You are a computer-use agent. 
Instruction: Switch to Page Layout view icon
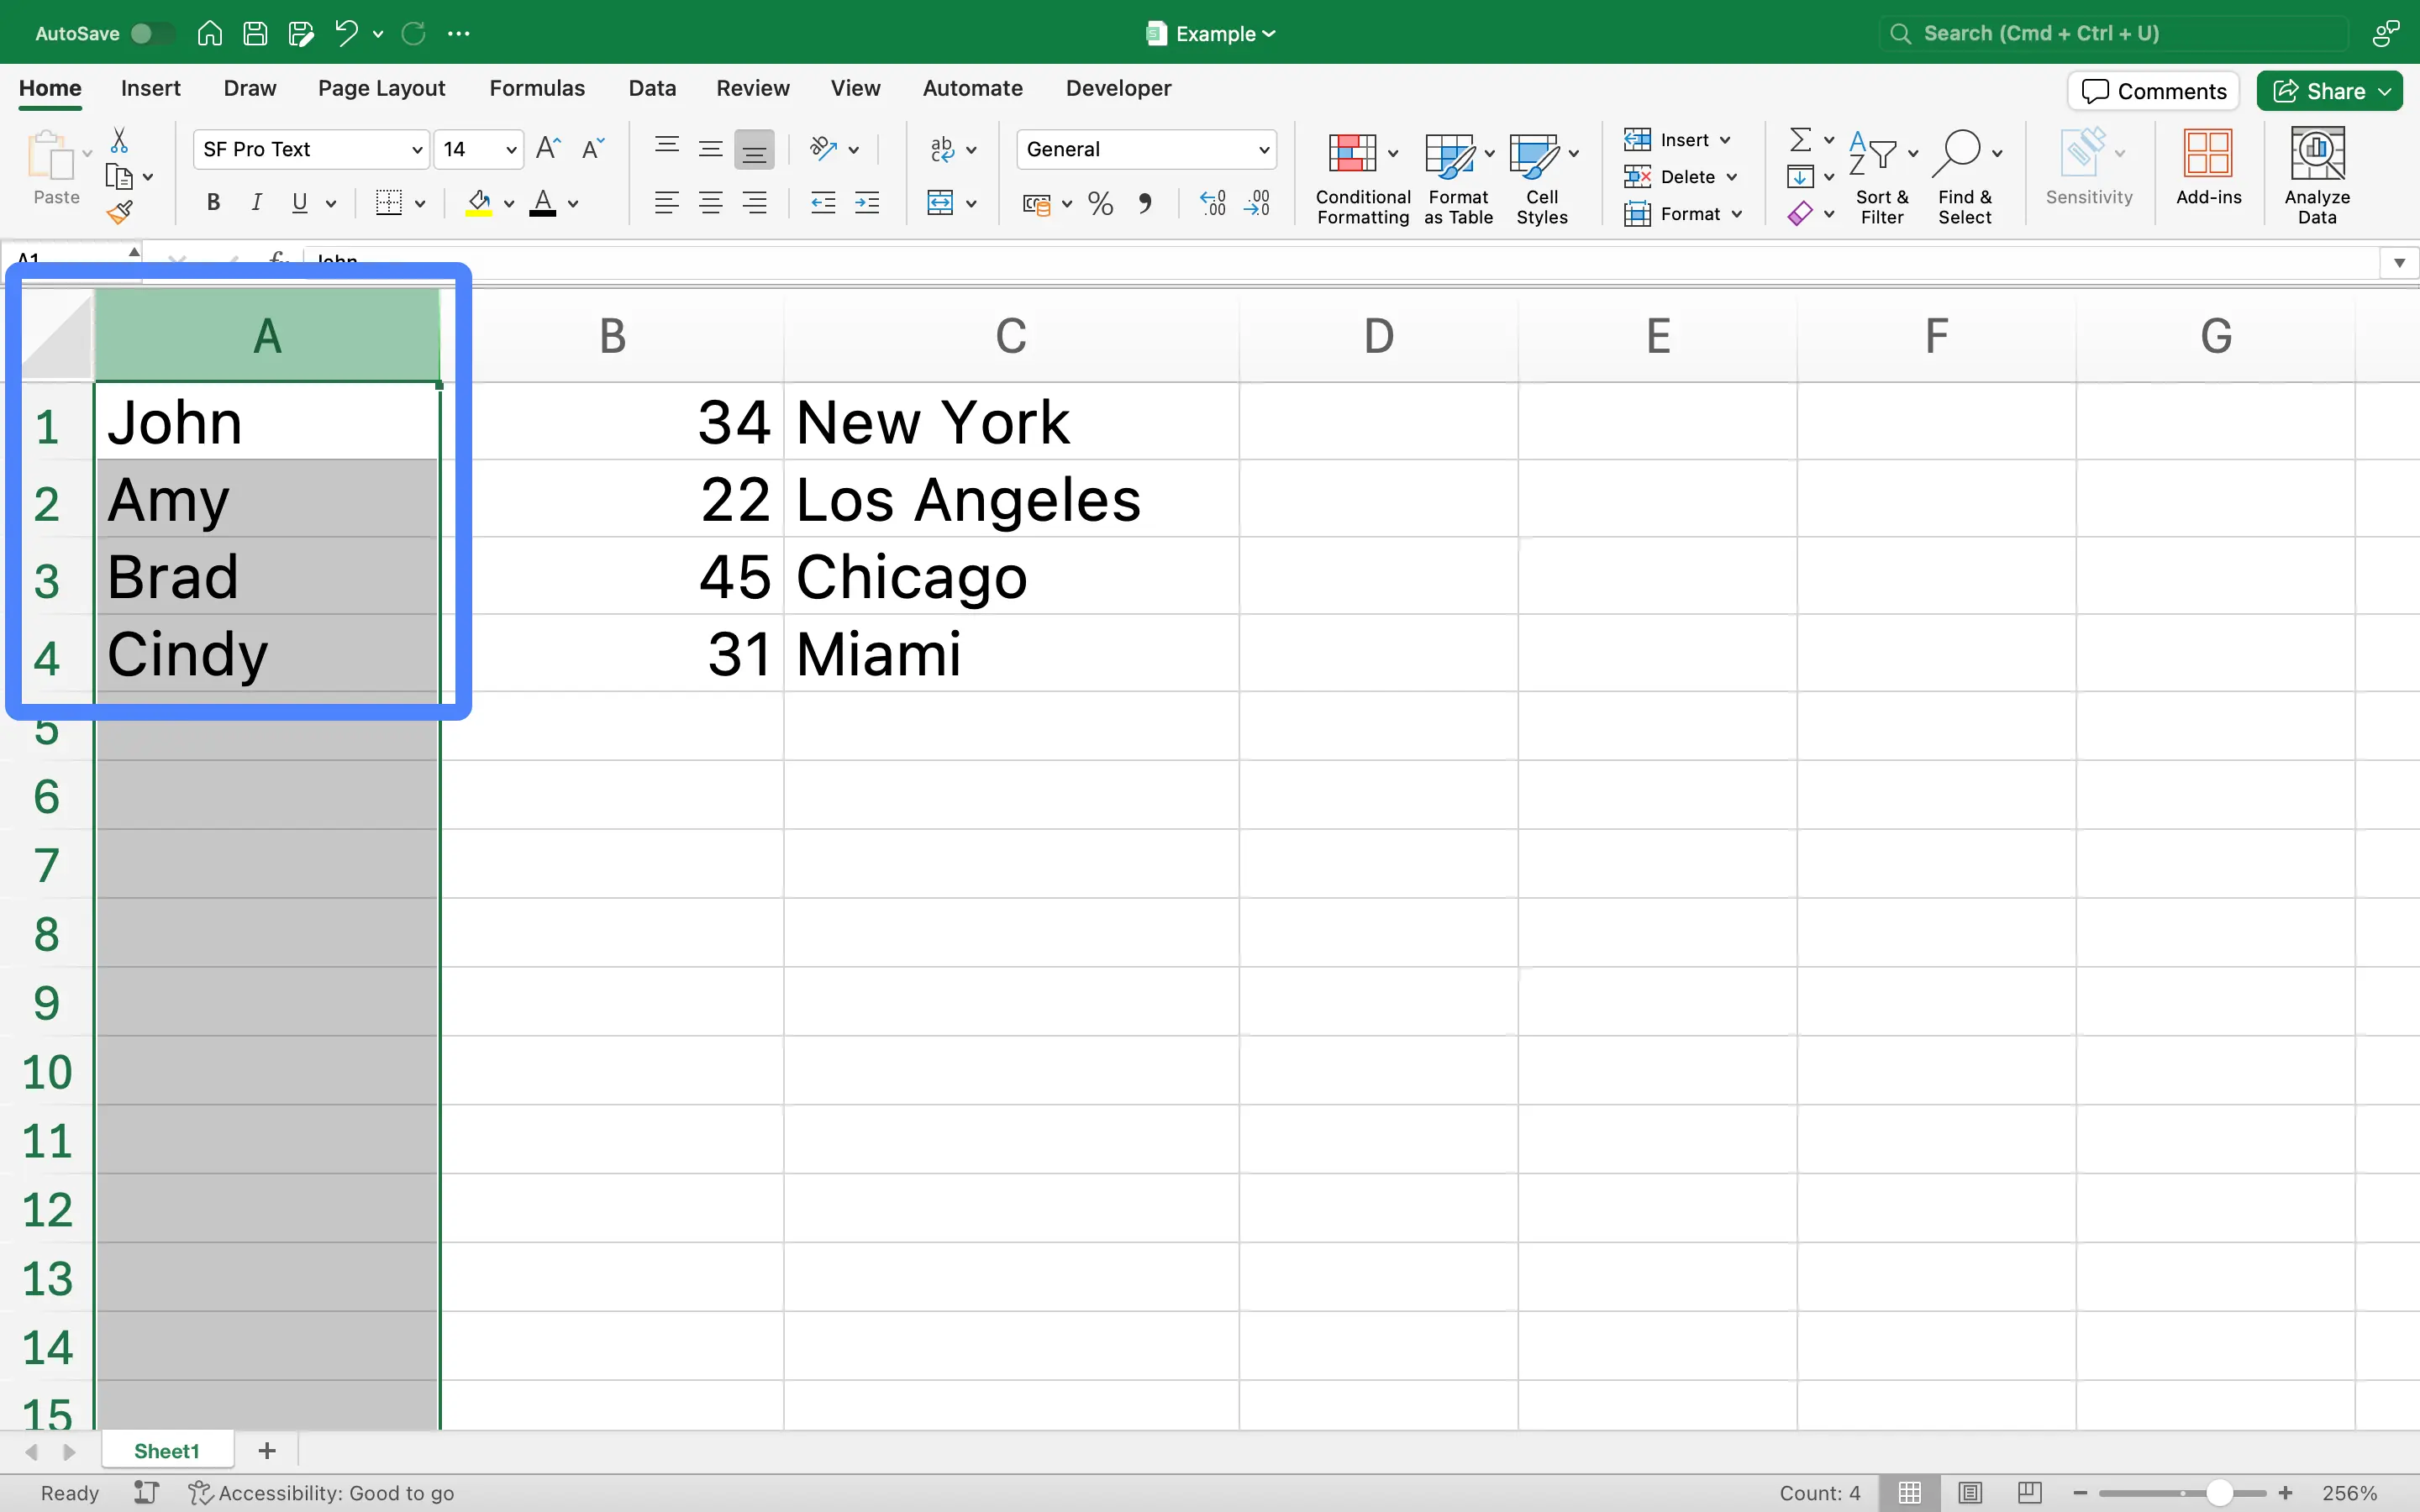click(1970, 1493)
